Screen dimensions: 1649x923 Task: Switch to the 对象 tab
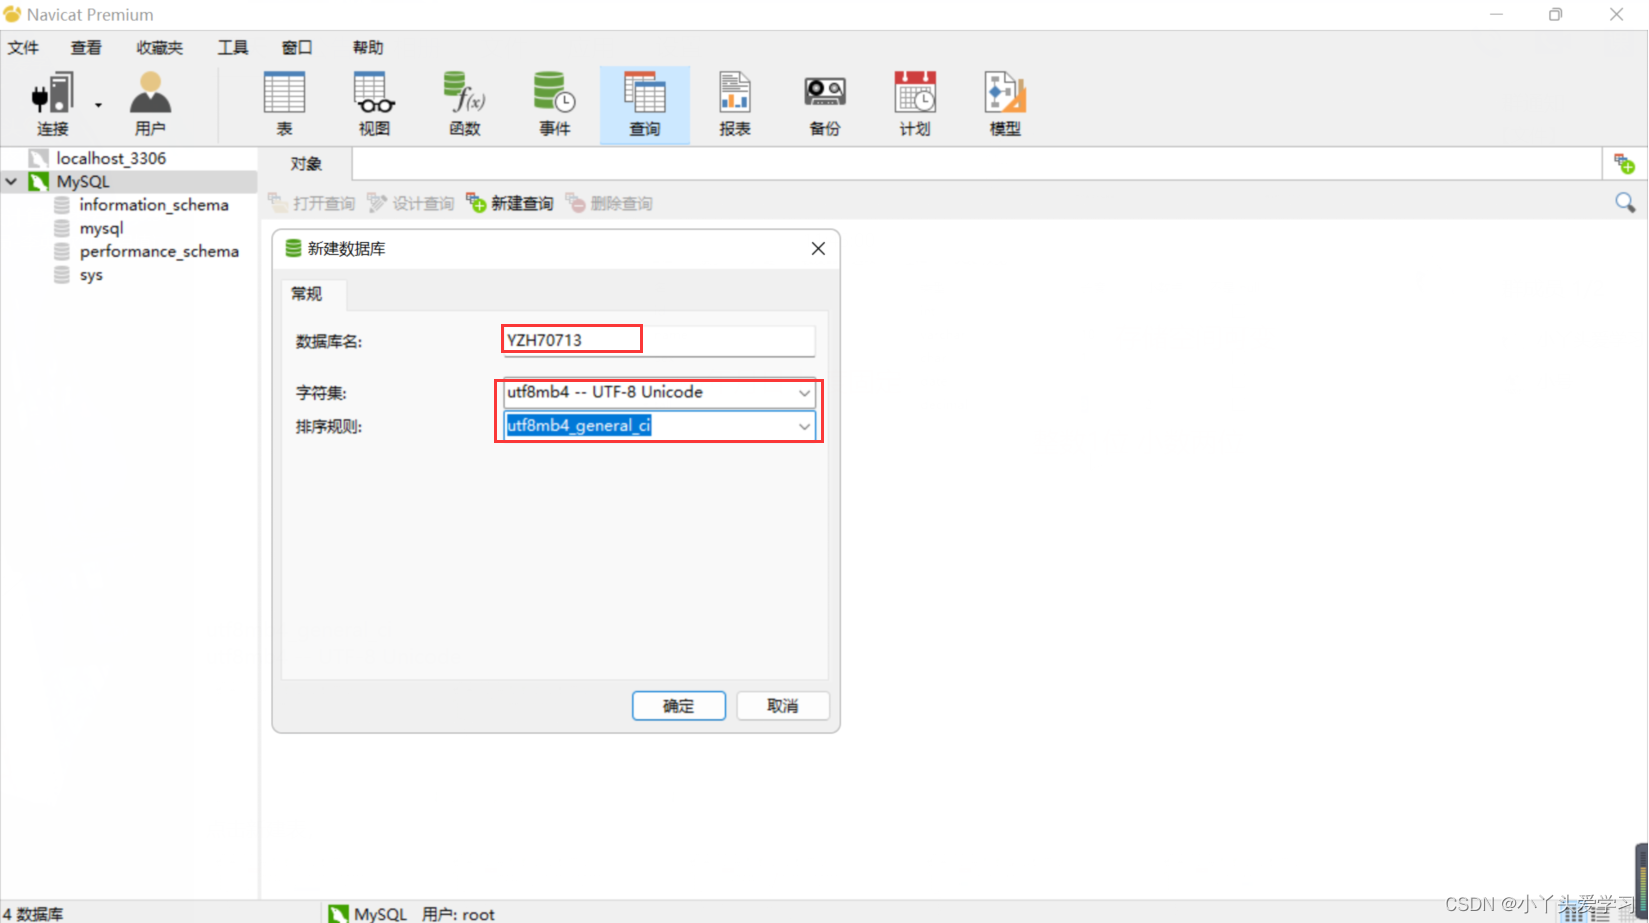pyautogui.click(x=306, y=164)
